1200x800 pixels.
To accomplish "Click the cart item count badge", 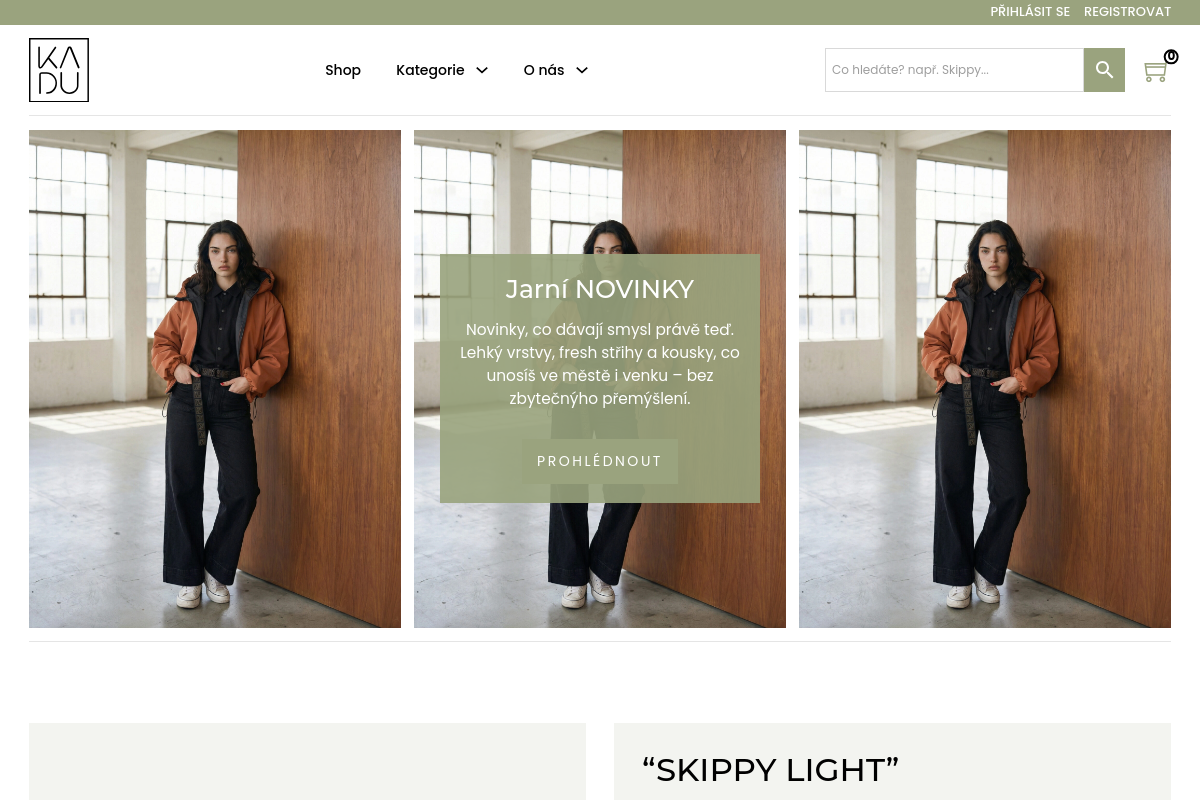I will [x=1171, y=57].
